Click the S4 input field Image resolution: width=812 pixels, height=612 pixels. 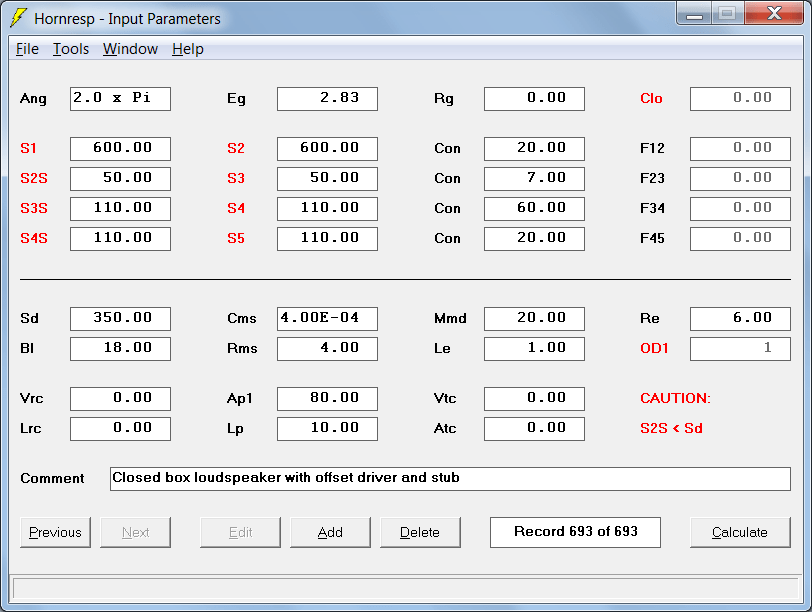[x=327, y=209]
